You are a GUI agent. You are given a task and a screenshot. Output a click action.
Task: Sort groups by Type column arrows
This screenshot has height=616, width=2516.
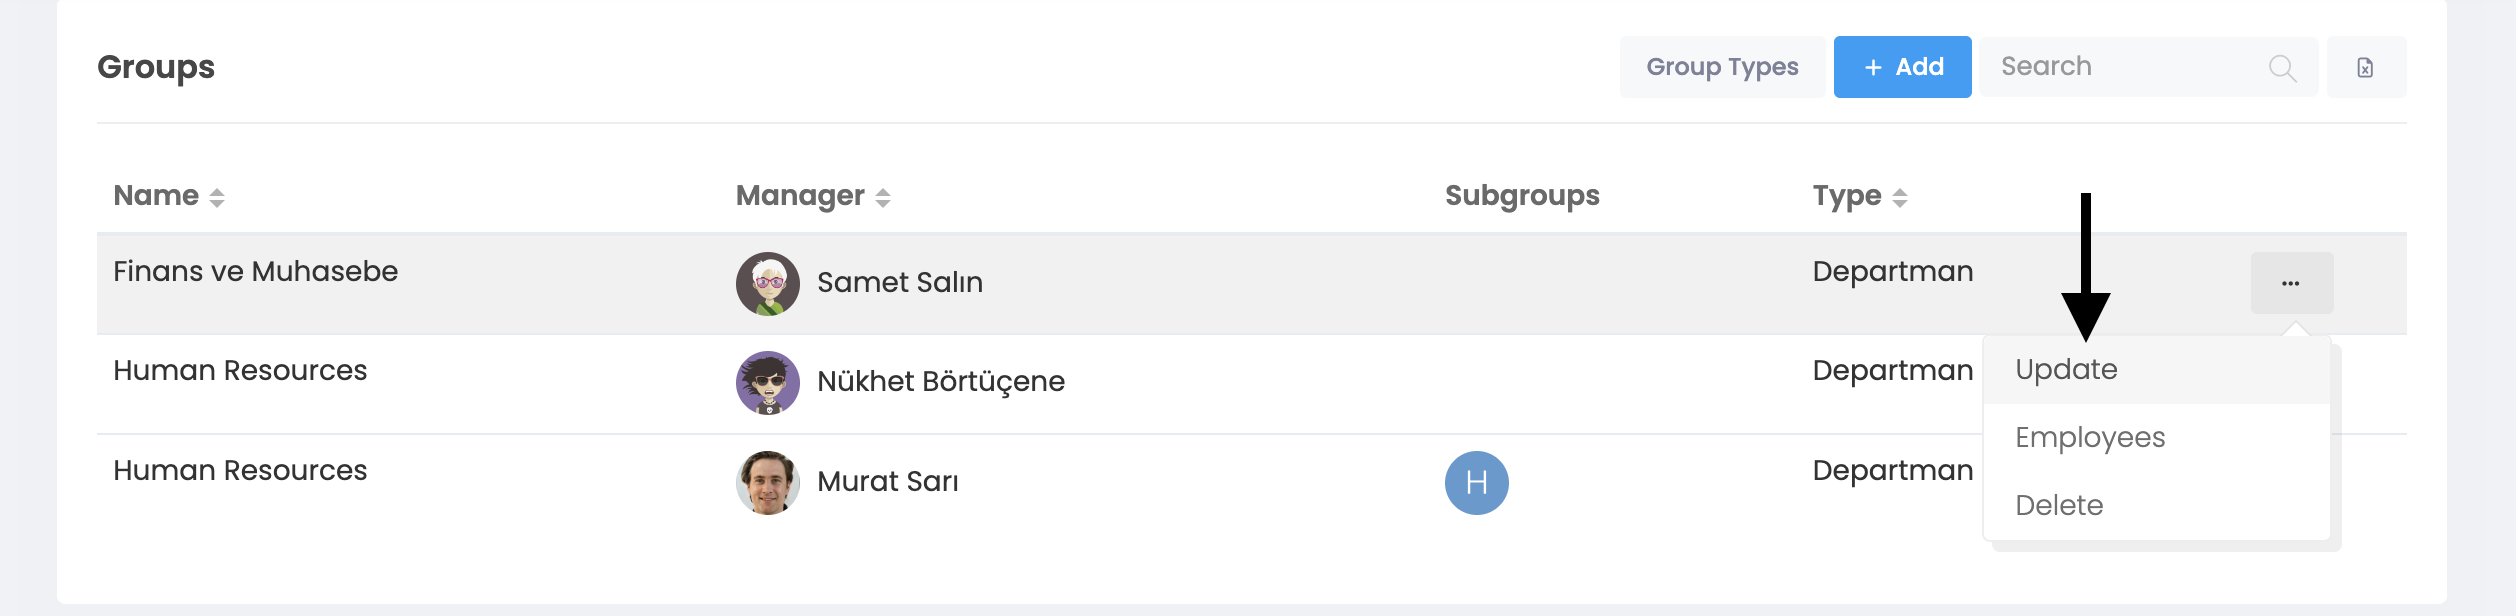[1899, 197]
